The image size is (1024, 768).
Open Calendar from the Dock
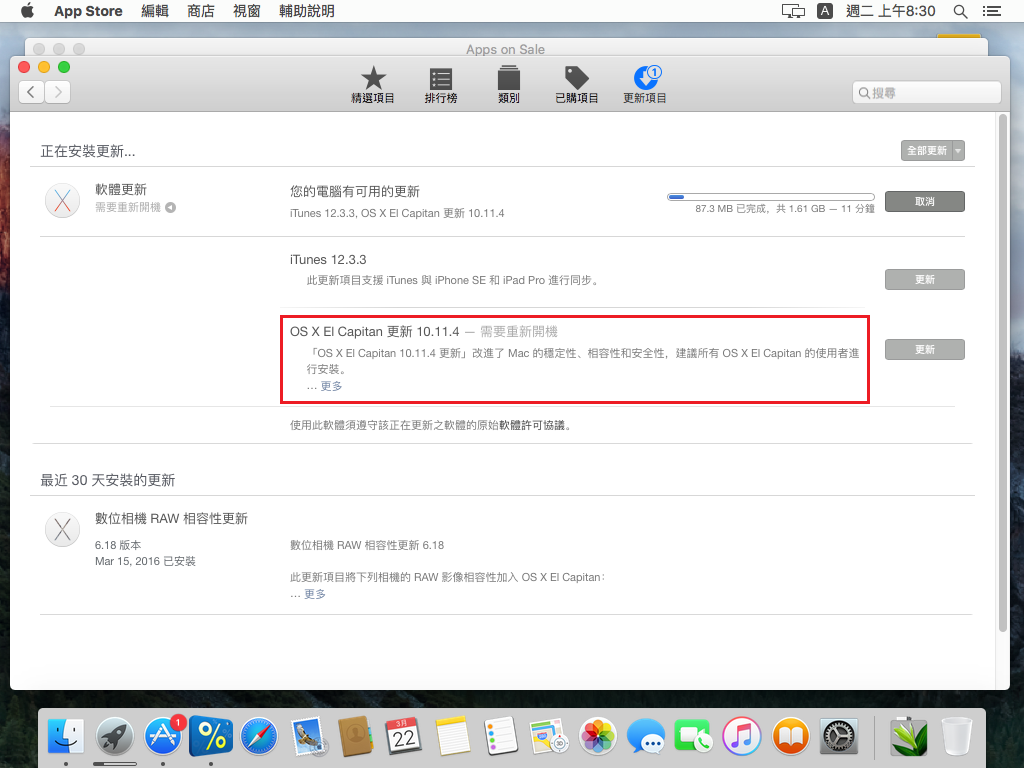404,736
